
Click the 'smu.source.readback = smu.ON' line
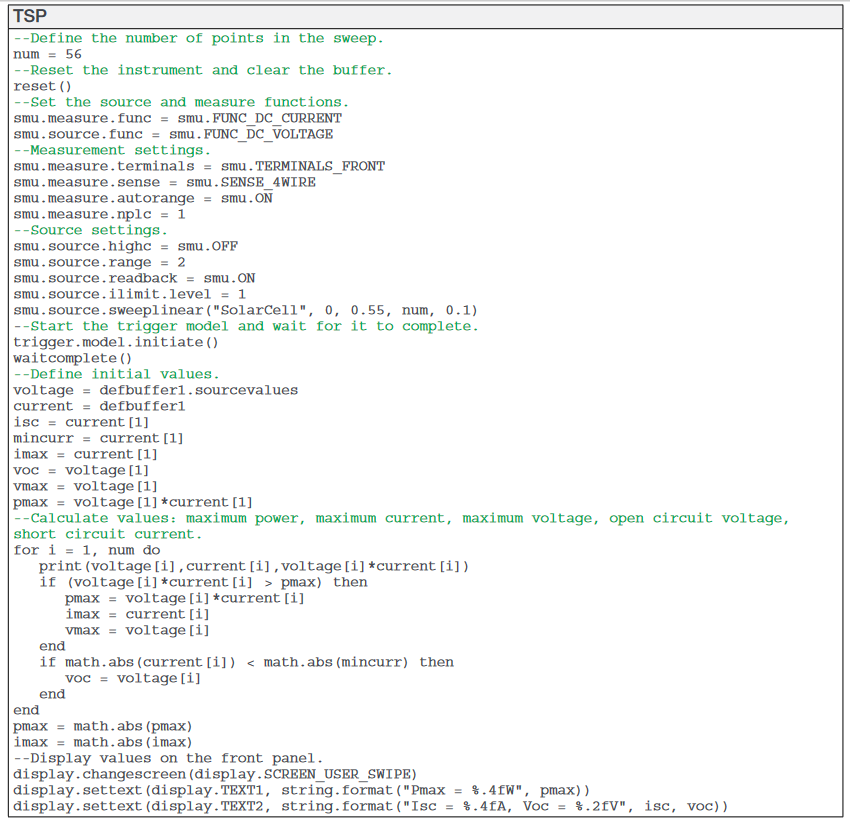pyautogui.click(x=134, y=278)
